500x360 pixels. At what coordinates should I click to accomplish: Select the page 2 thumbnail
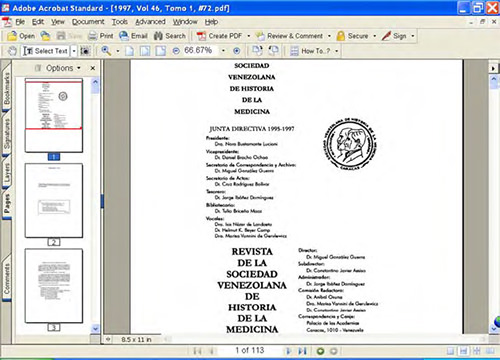pos(54,200)
